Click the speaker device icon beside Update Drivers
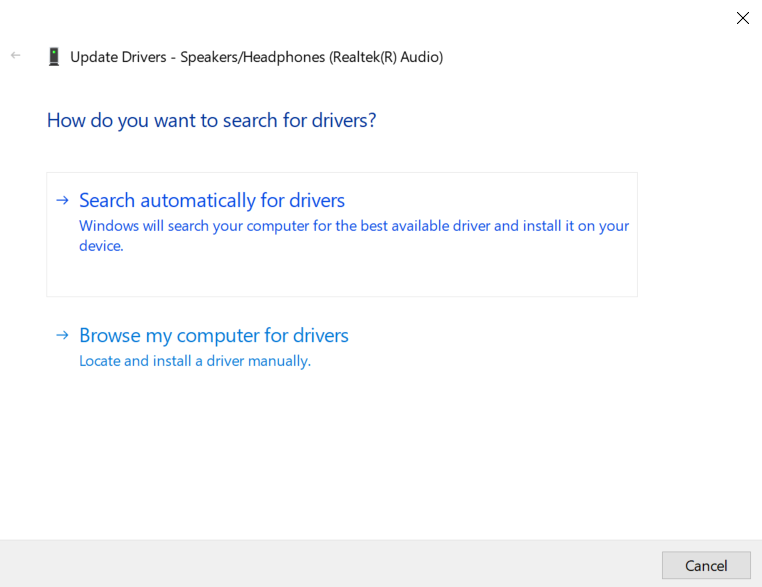 (54, 57)
